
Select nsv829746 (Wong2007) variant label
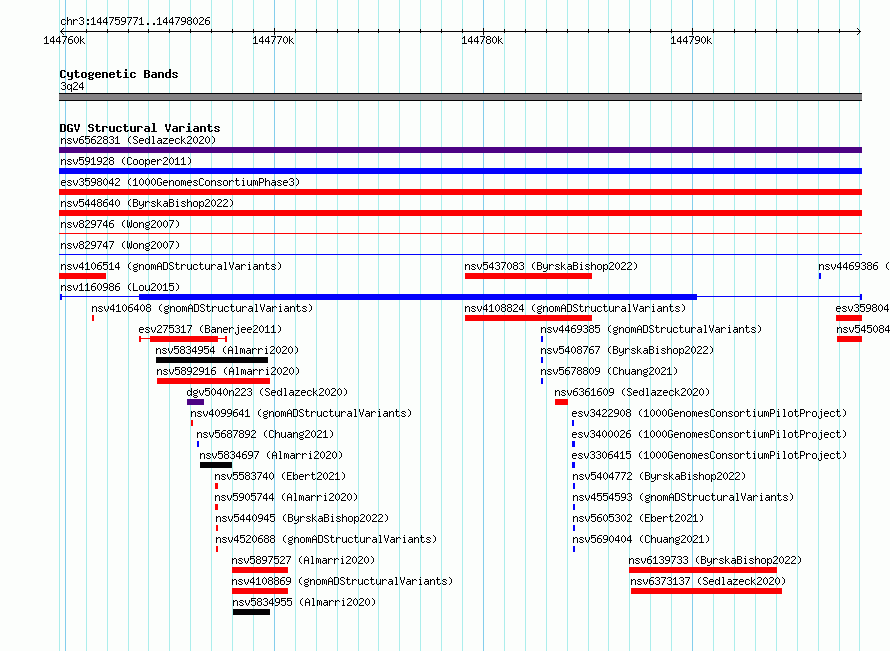[x=120, y=224]
